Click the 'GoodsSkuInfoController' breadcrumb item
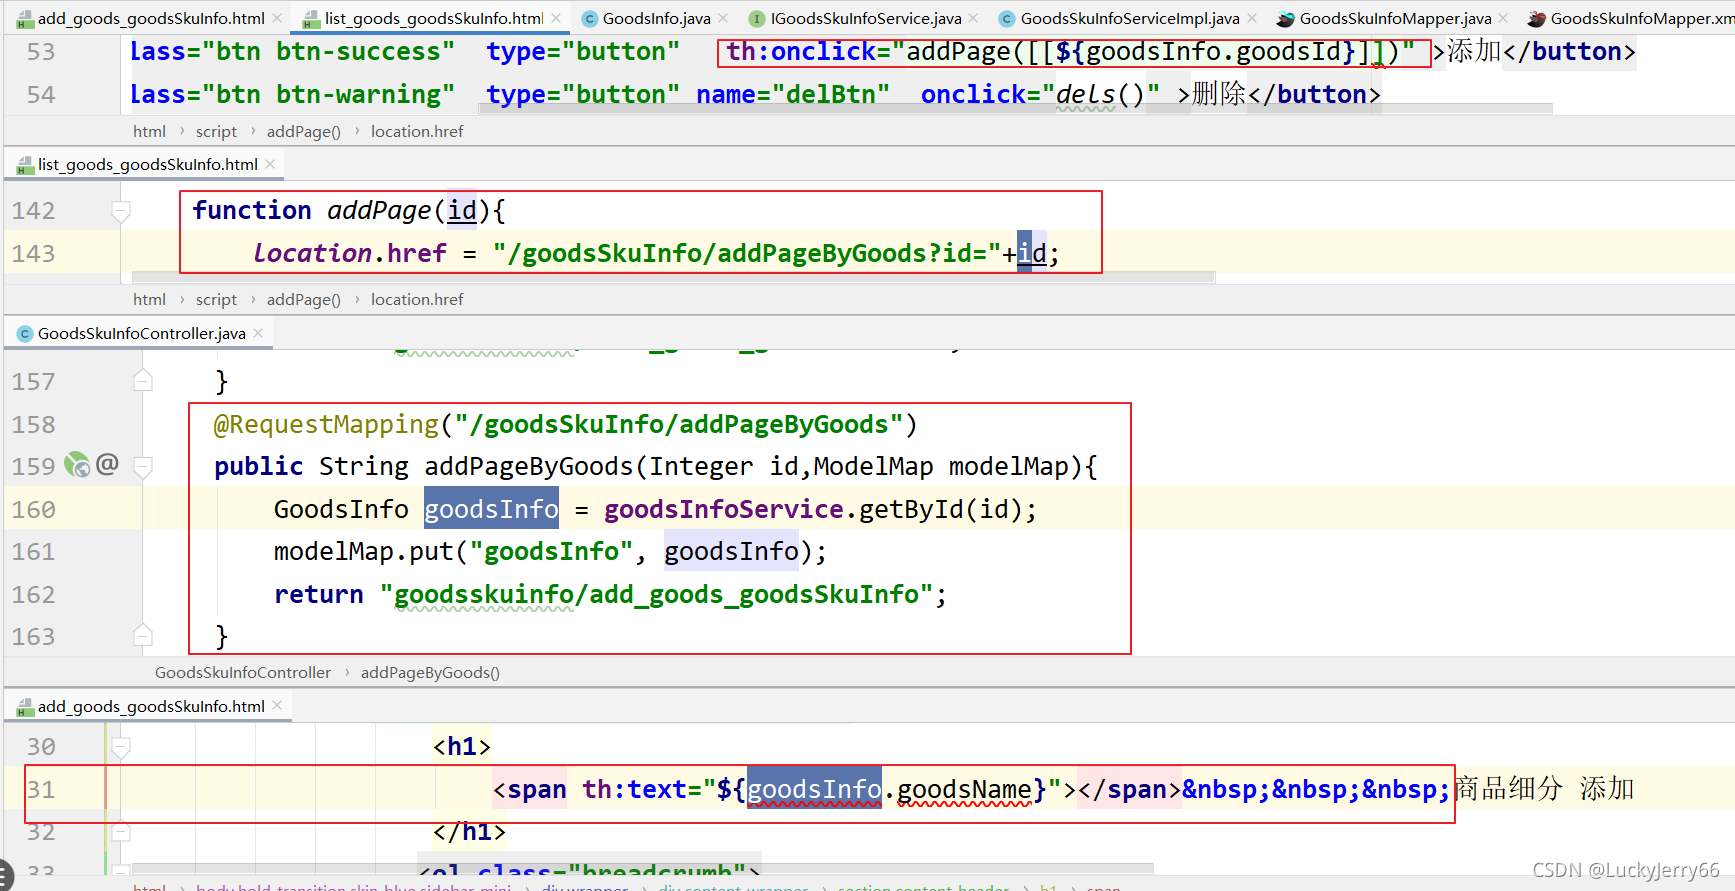 (x=243, y=672)
